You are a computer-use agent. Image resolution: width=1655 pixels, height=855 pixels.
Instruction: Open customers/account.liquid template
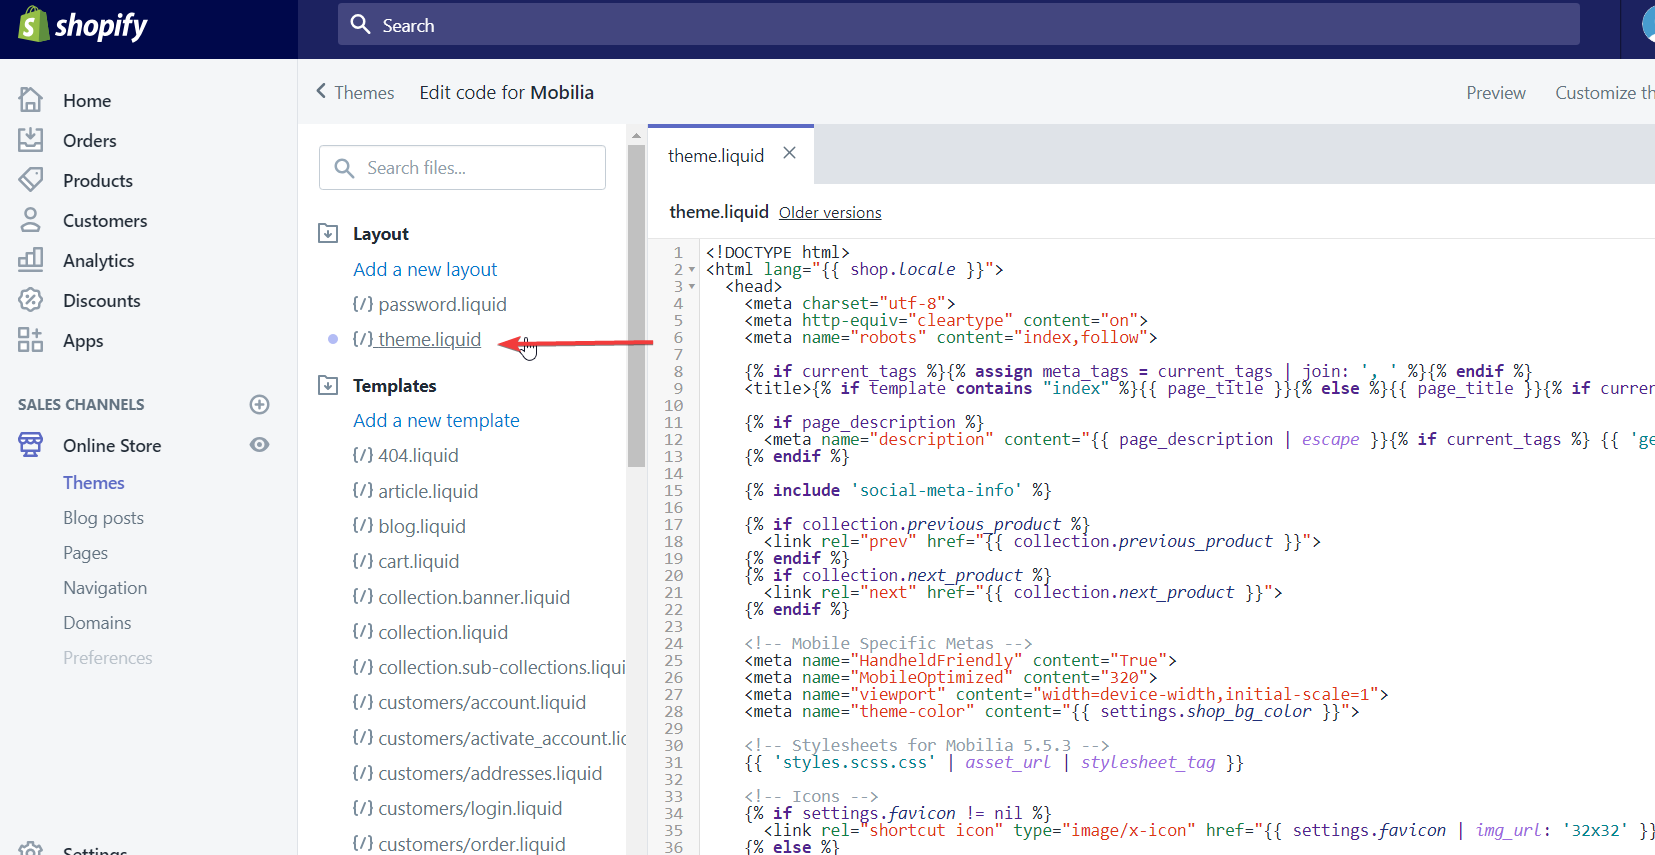tap(482, 702)
